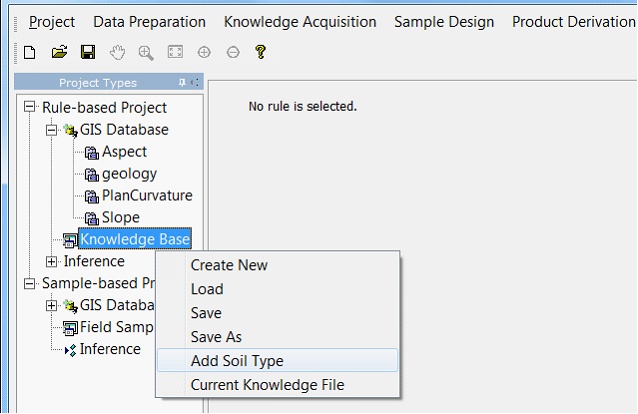Select the highlighted Knowledge Base label
Viewport: 638px width, 414px height.
pyautogui.click(x=135, y=239)
